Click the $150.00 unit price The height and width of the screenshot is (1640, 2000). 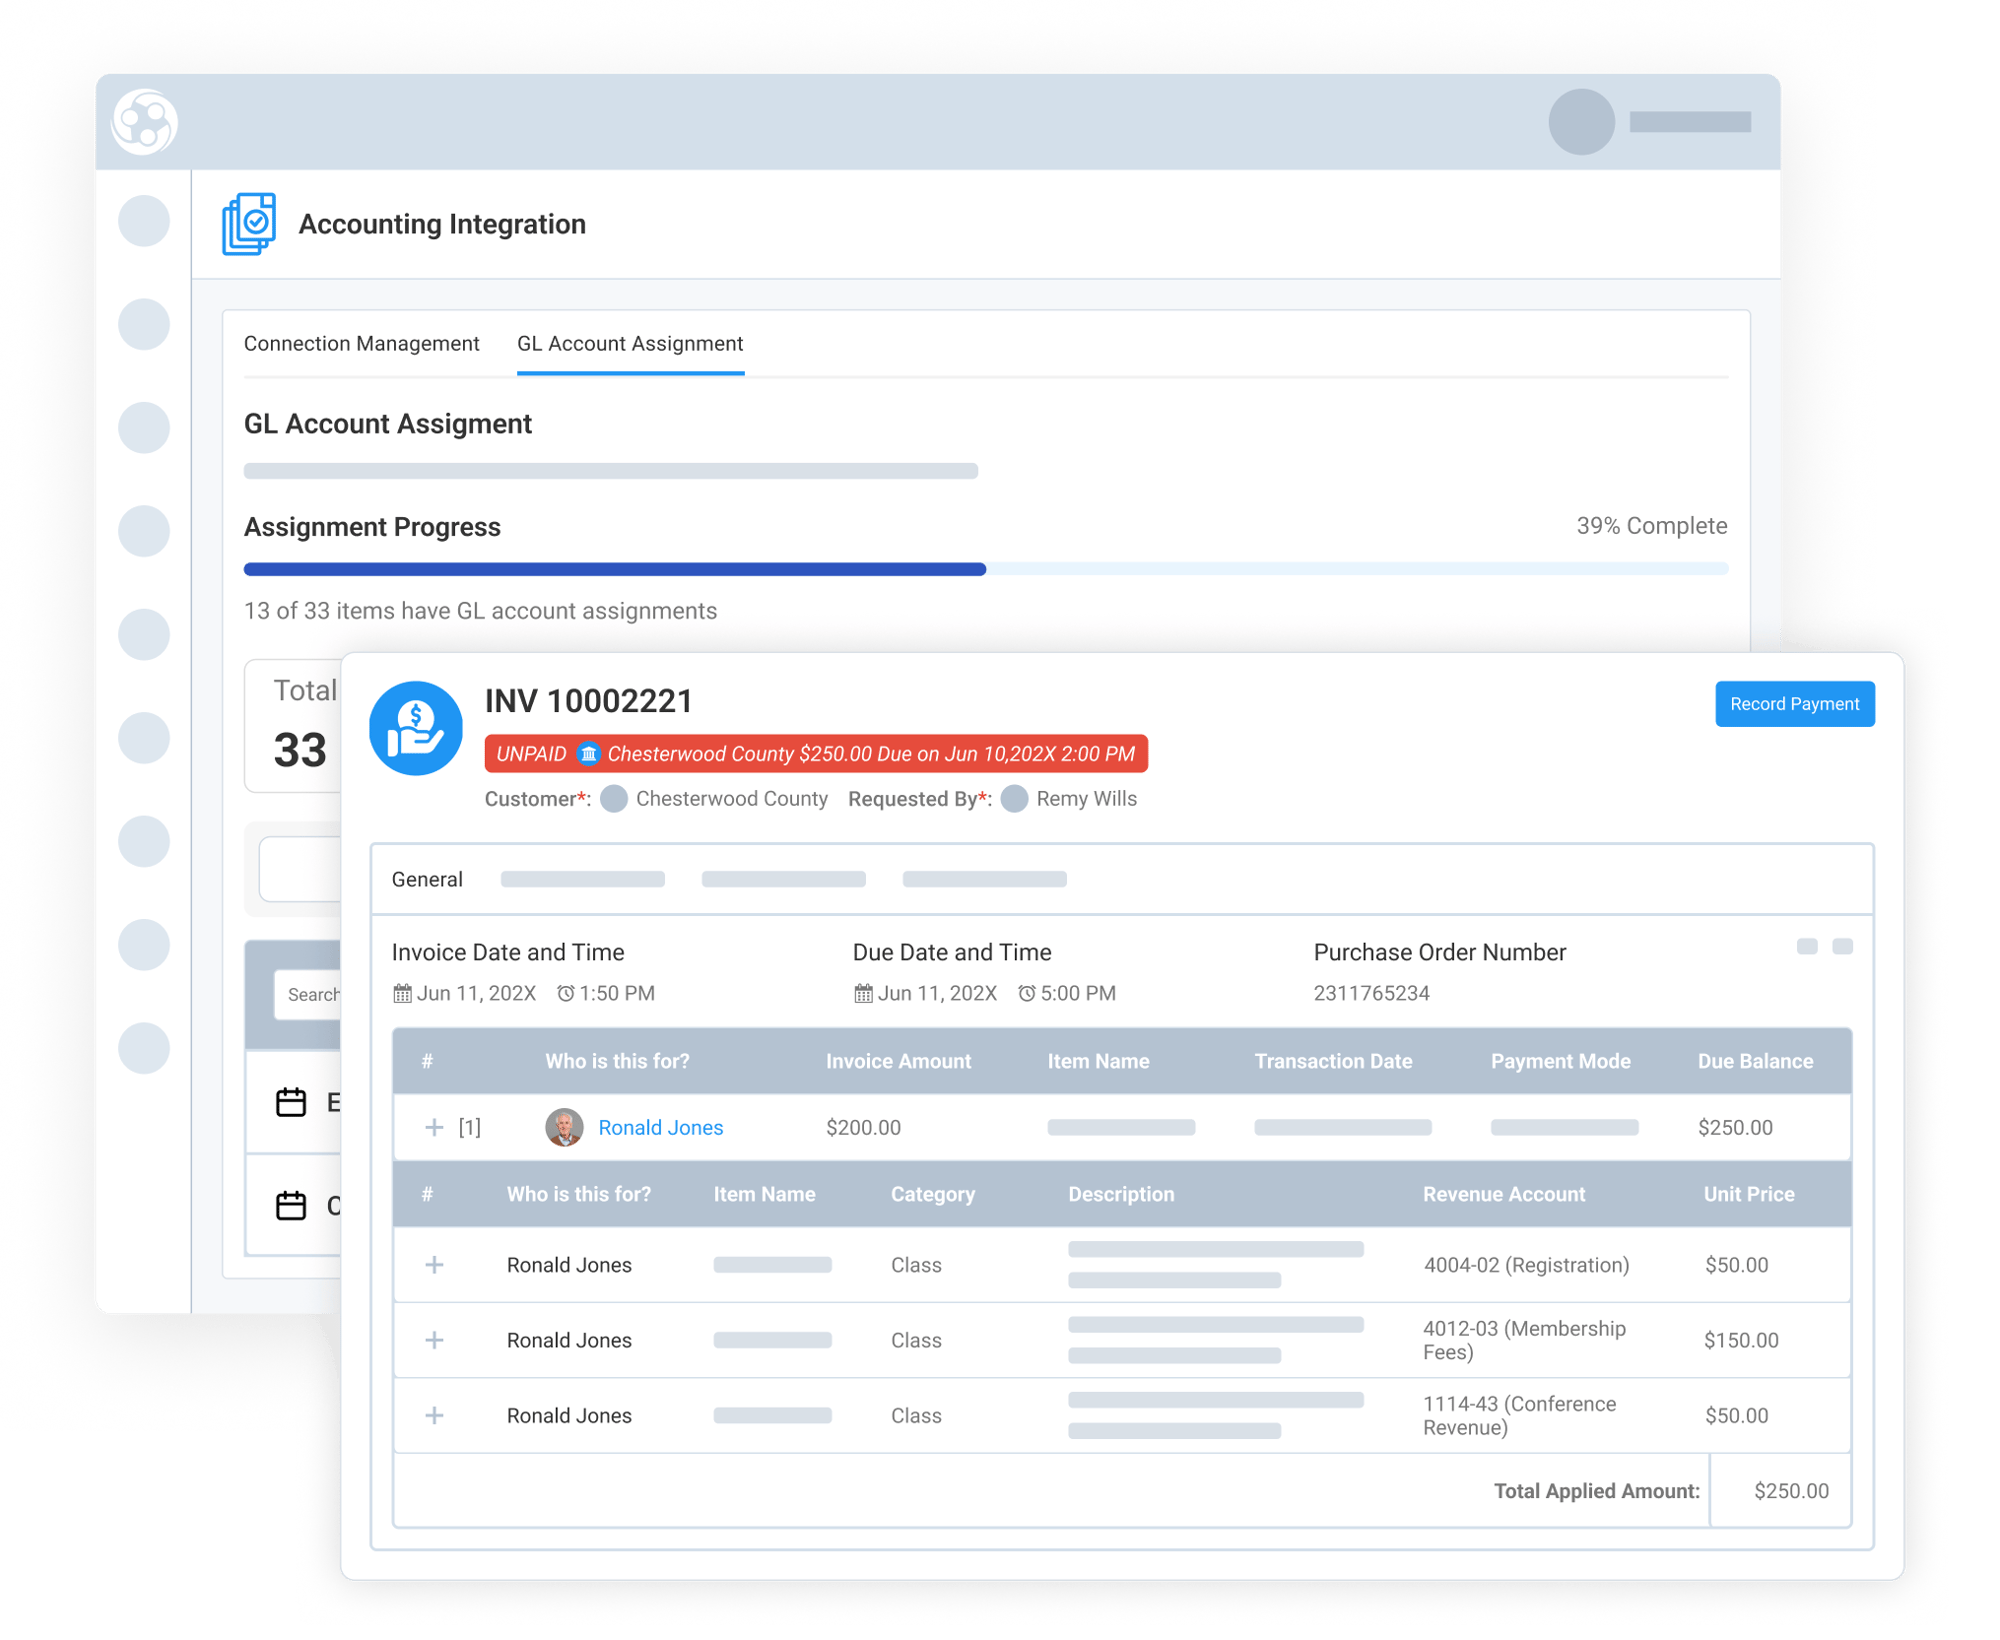coord(1741,1340)
